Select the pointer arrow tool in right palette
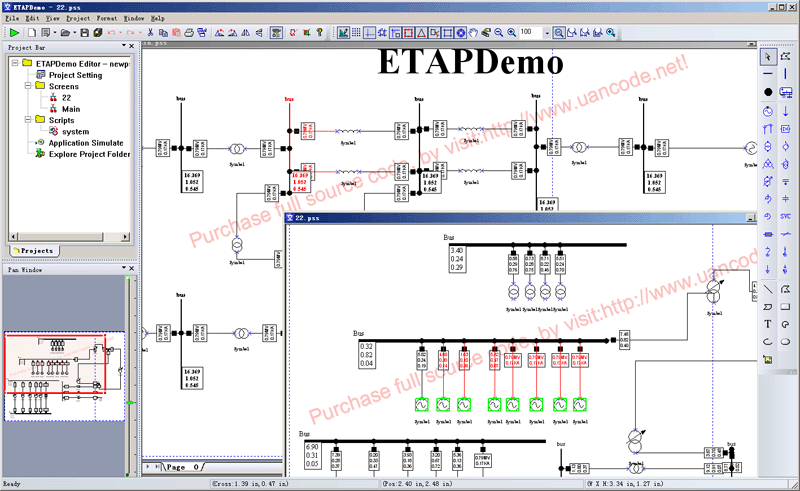 (x=767, y=55)
